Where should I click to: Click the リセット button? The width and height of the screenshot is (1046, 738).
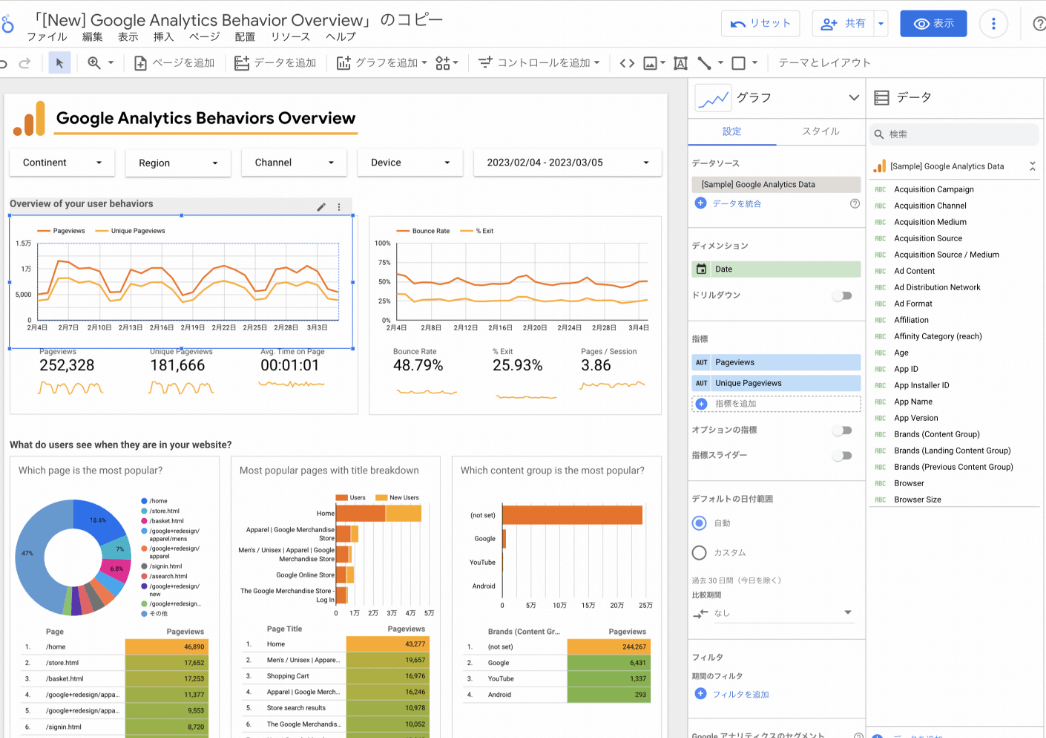(760, 24)
